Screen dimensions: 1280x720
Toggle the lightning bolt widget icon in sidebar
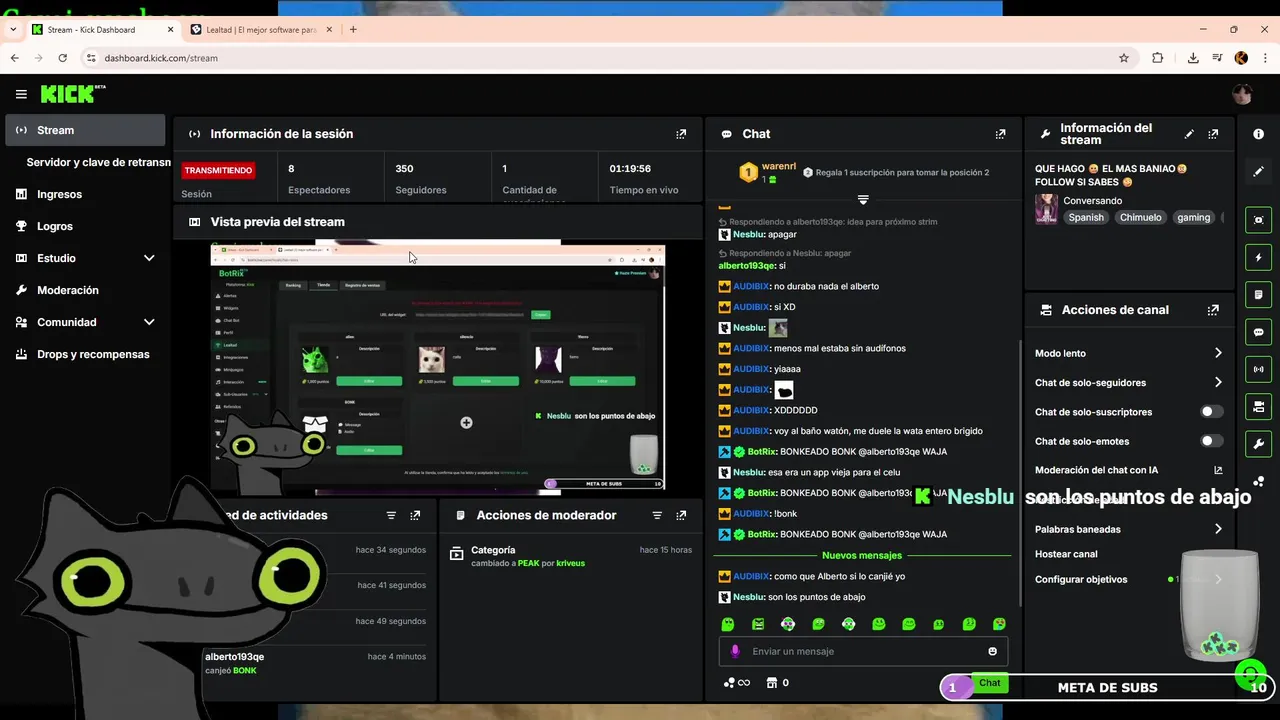coord(1258,257)
